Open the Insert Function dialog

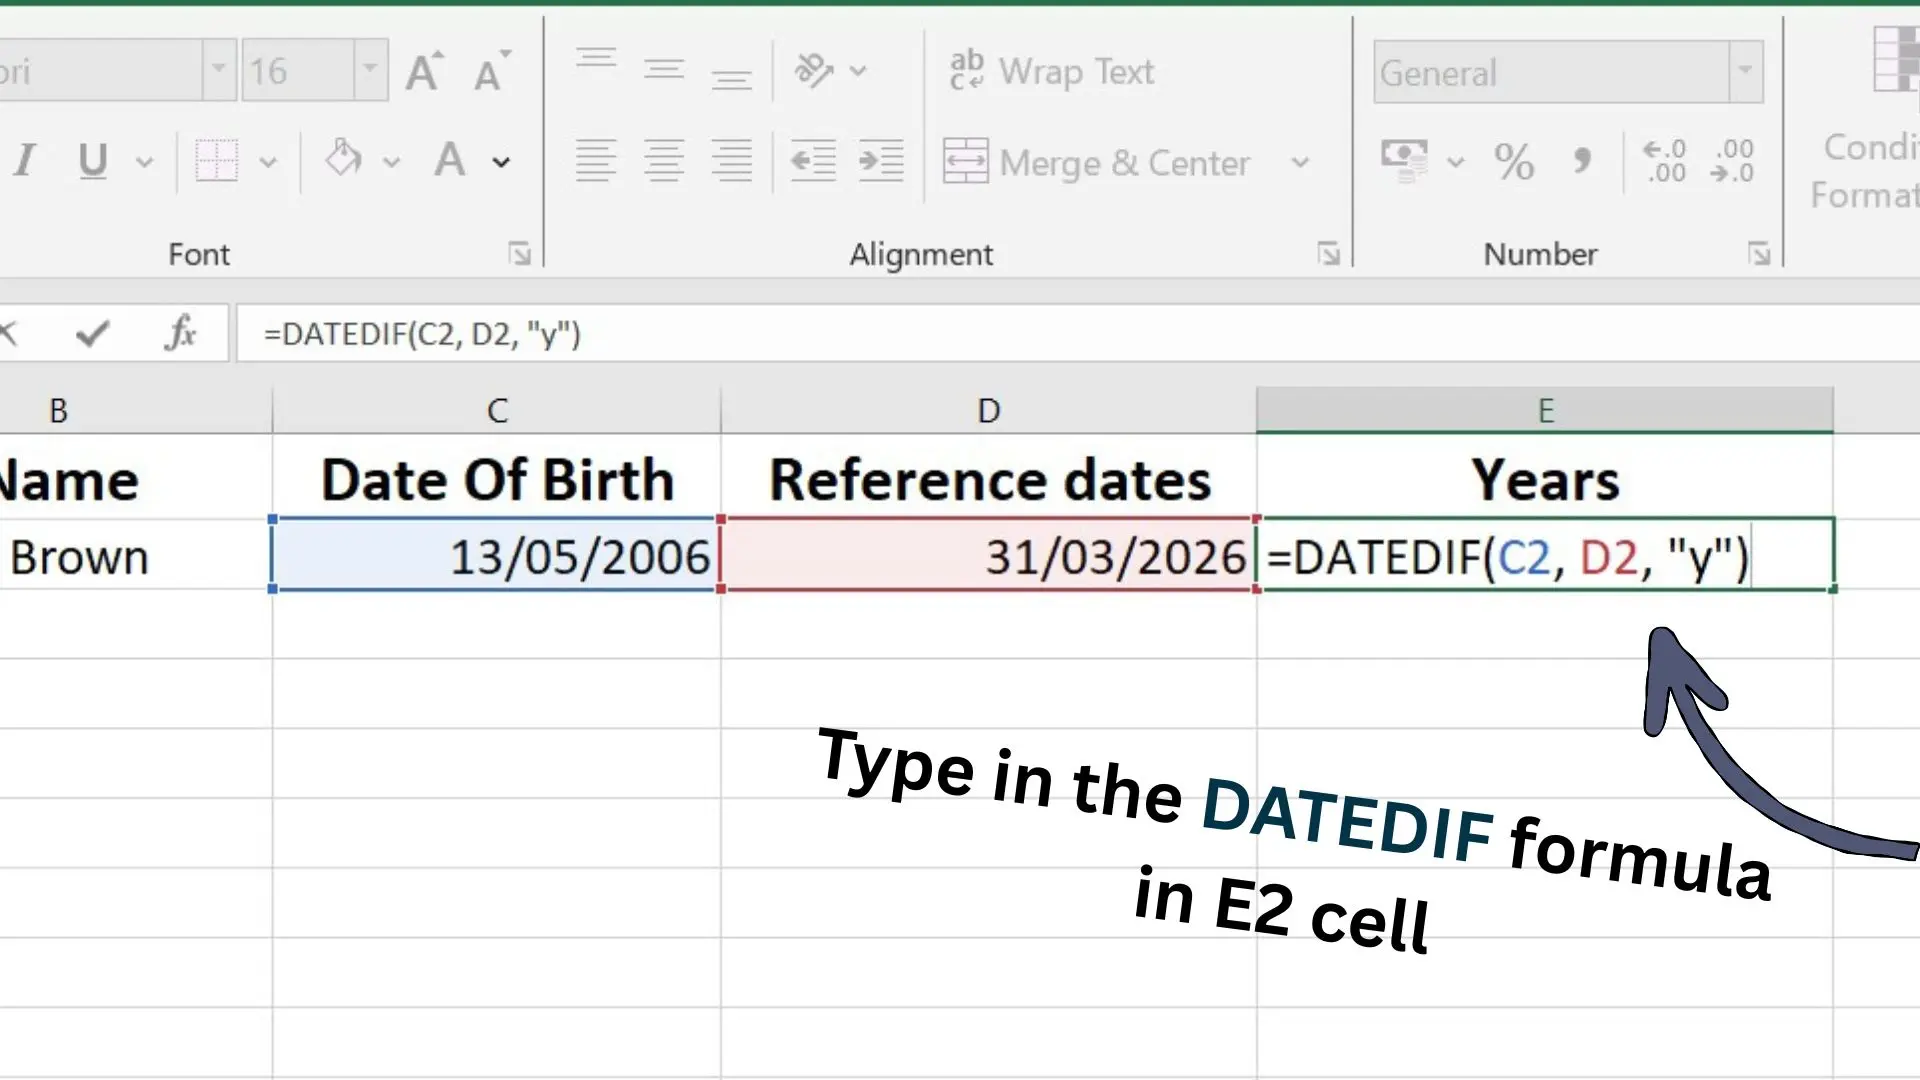[180, 333]
